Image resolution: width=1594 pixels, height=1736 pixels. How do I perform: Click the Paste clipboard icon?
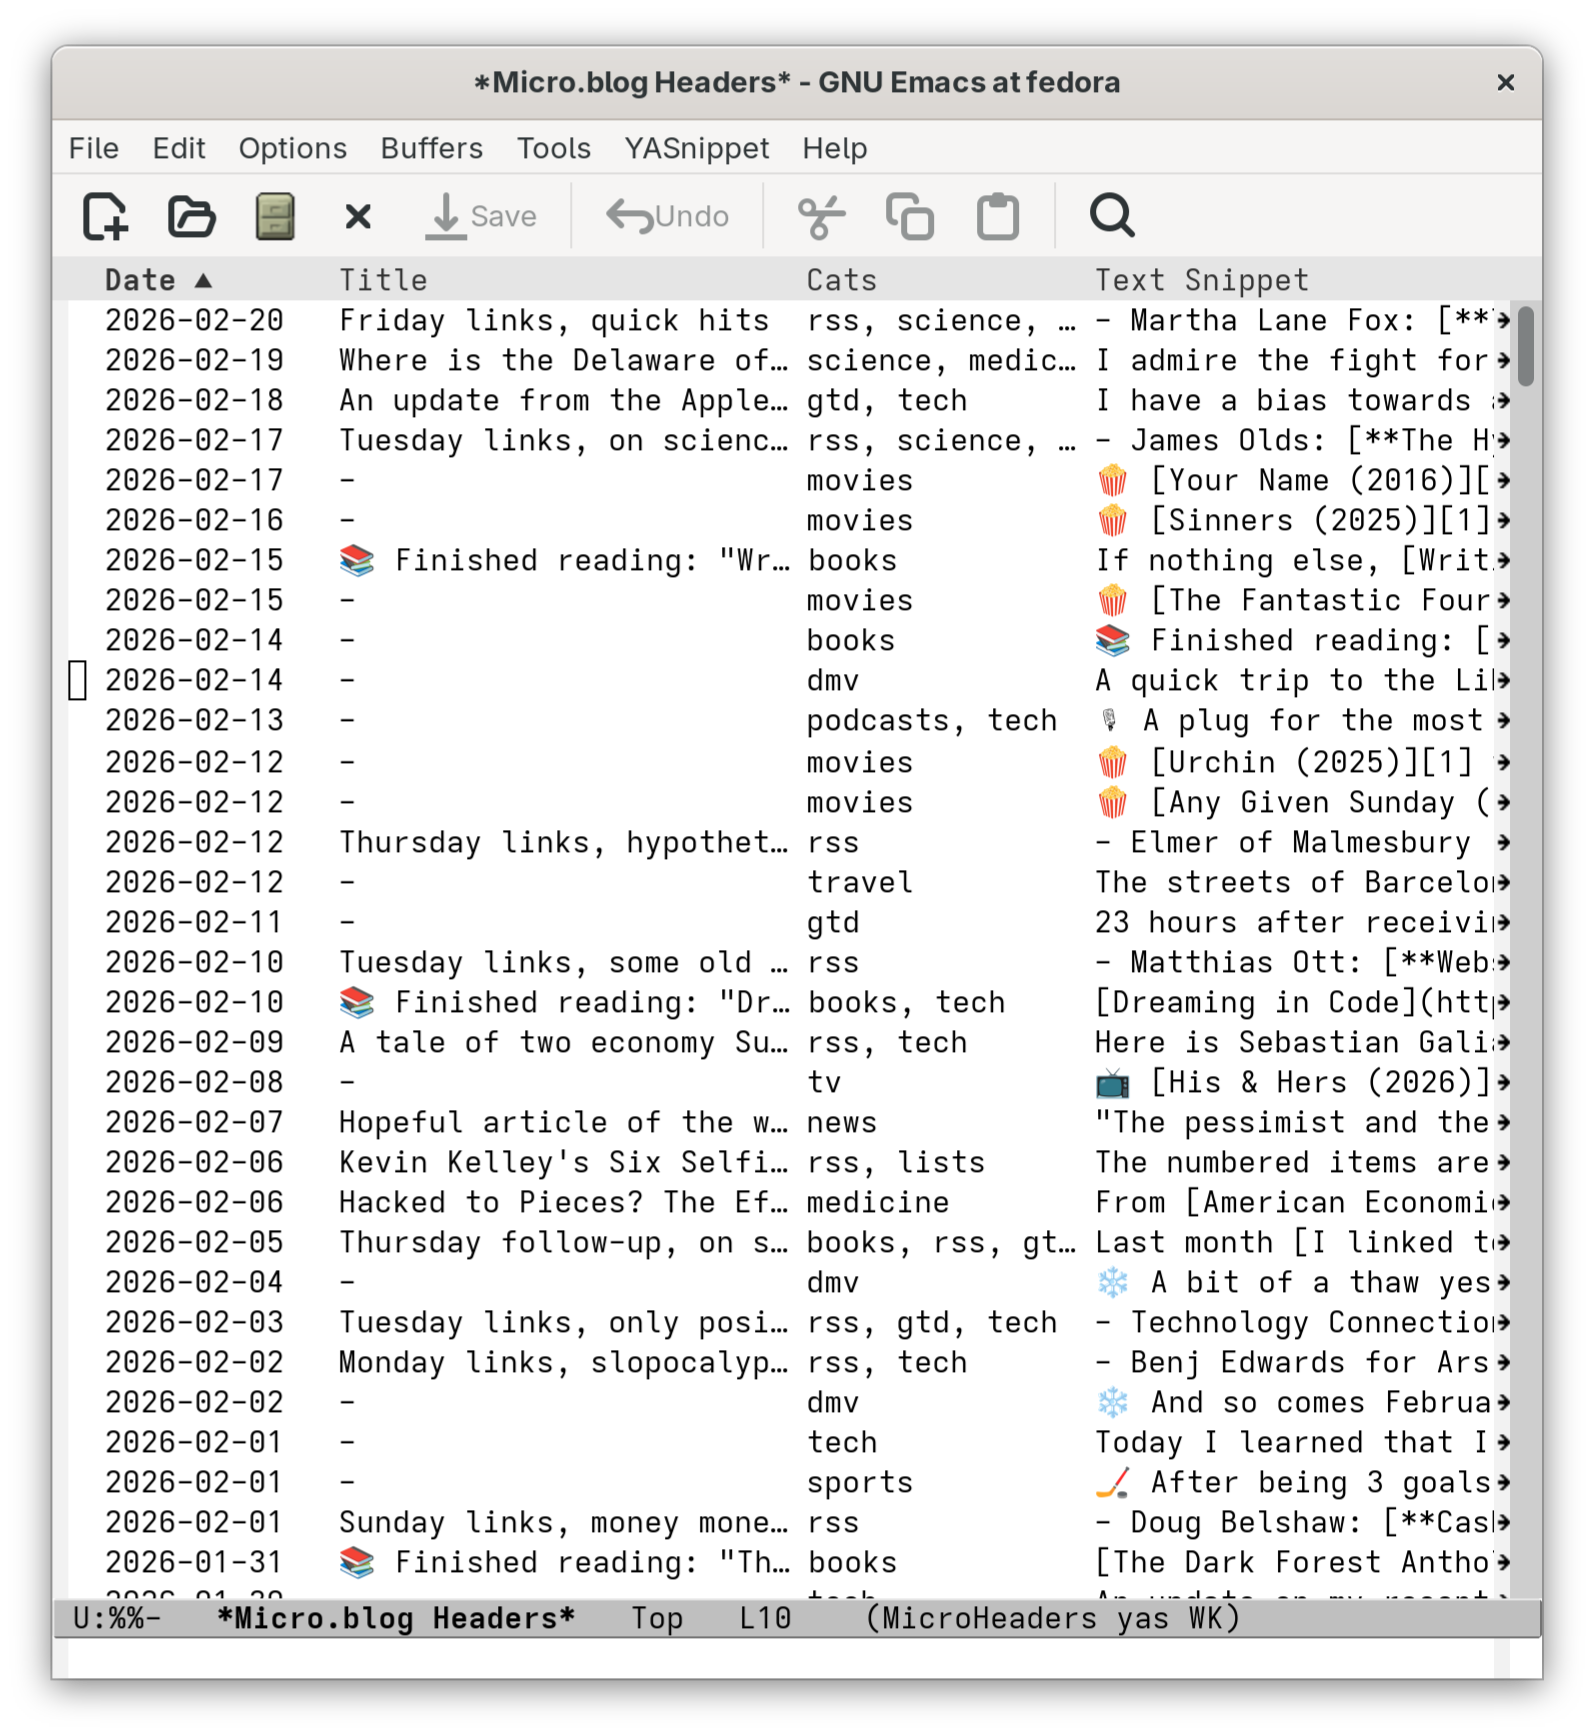click(x=998, y=216)
